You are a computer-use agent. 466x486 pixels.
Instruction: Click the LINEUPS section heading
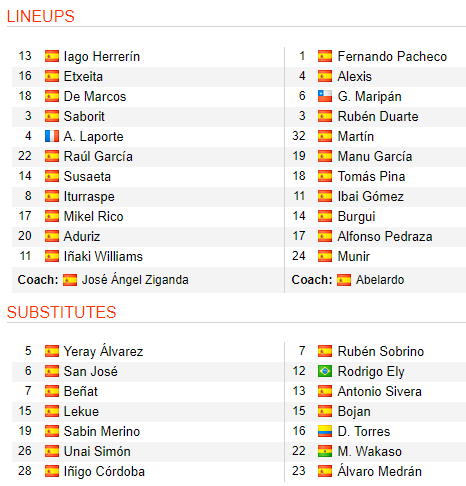[x=40, y=16]
